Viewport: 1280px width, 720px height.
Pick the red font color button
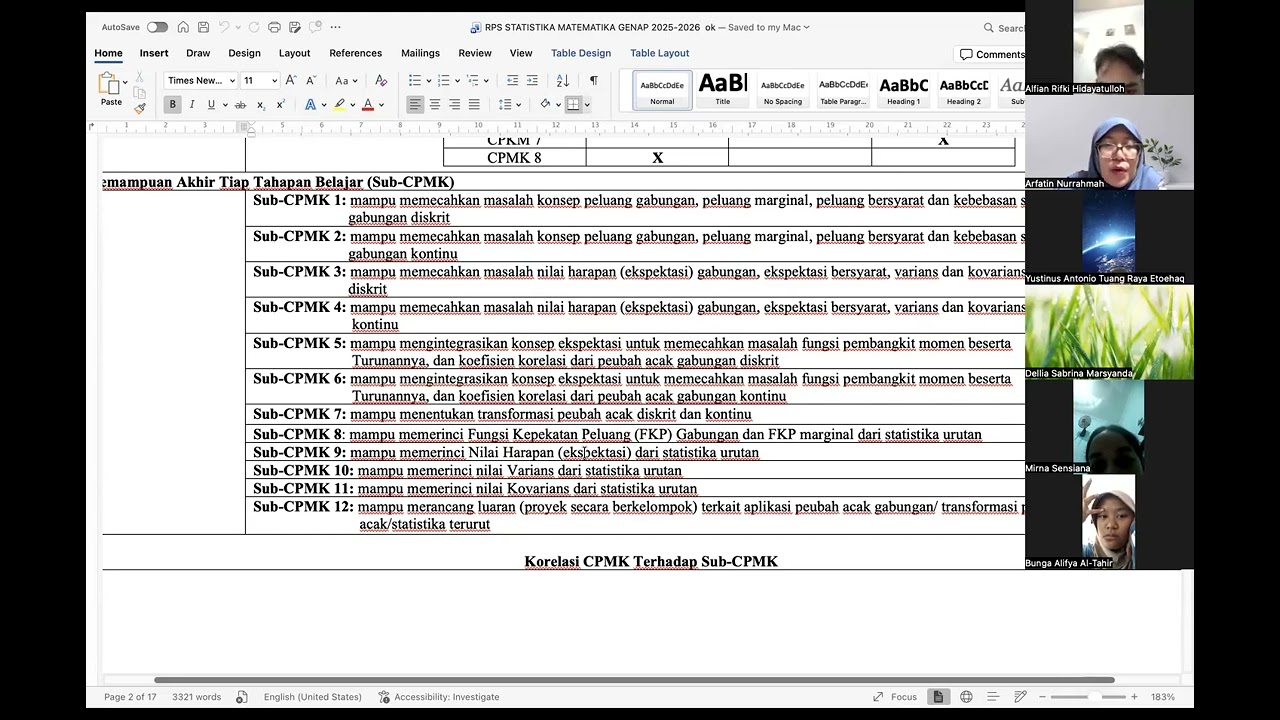[x=368, y=104]
